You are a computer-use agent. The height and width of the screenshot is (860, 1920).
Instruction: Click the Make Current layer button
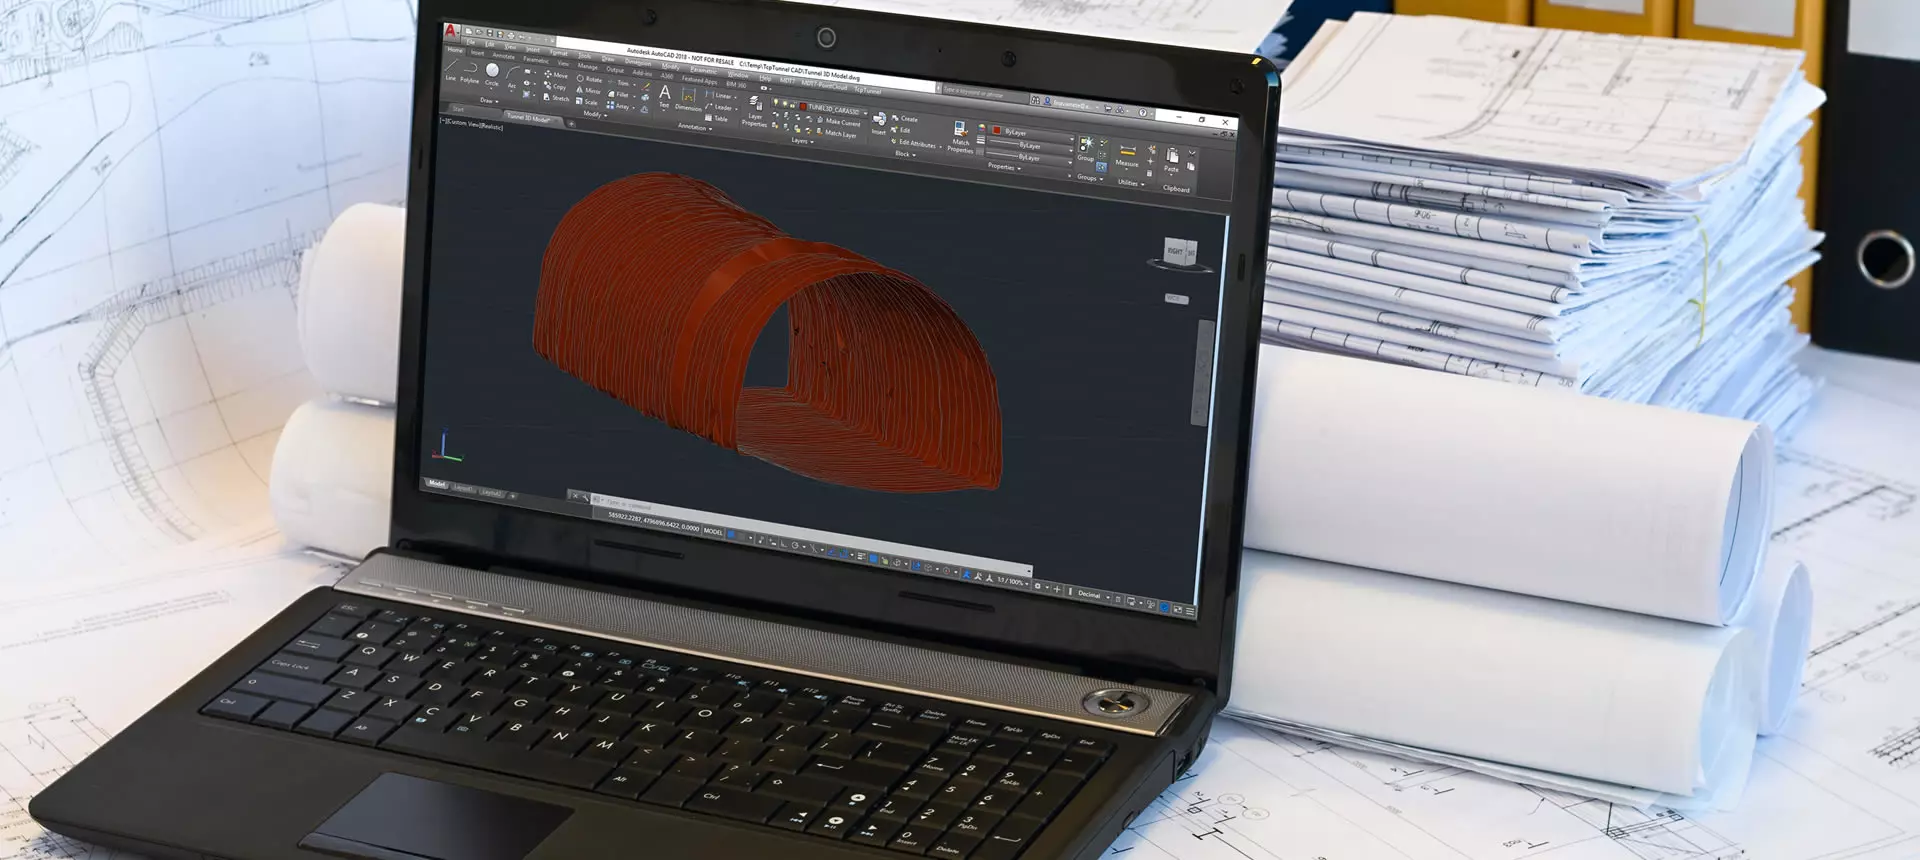(x=838, y=122)
